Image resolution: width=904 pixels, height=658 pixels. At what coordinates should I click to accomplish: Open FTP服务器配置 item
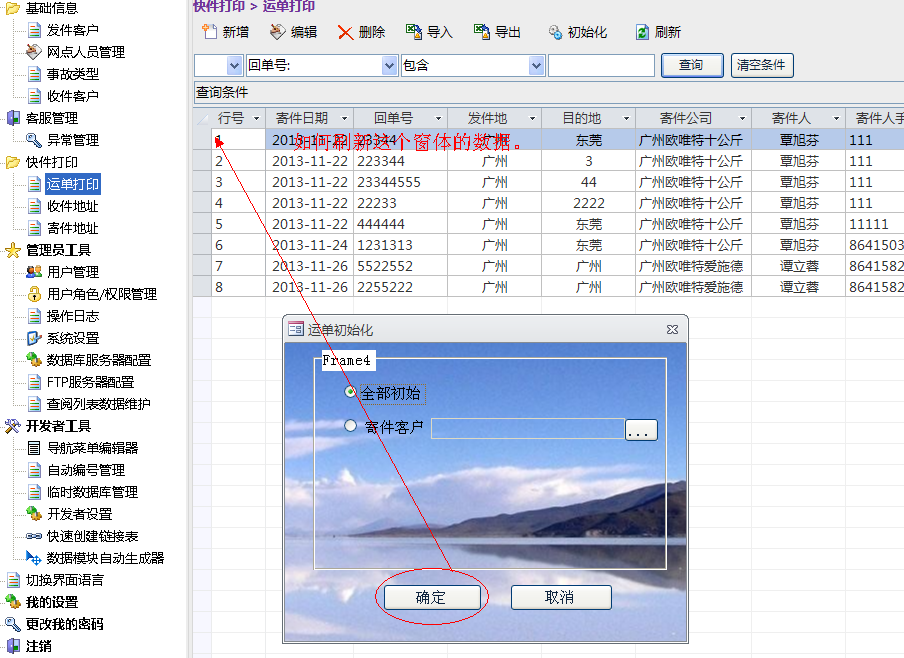tap(91, 382)
